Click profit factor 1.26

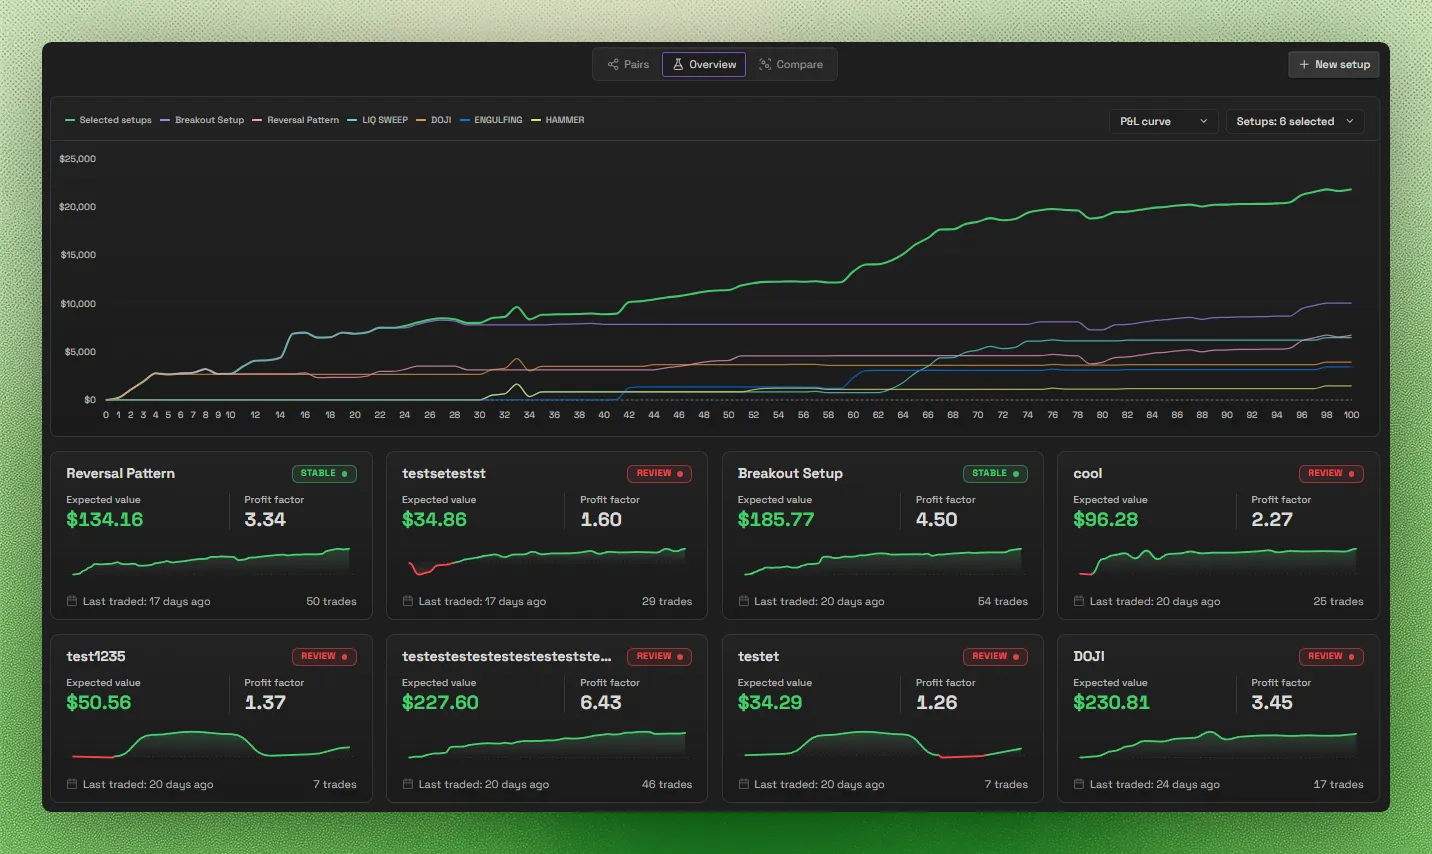[x=937, y=703]
